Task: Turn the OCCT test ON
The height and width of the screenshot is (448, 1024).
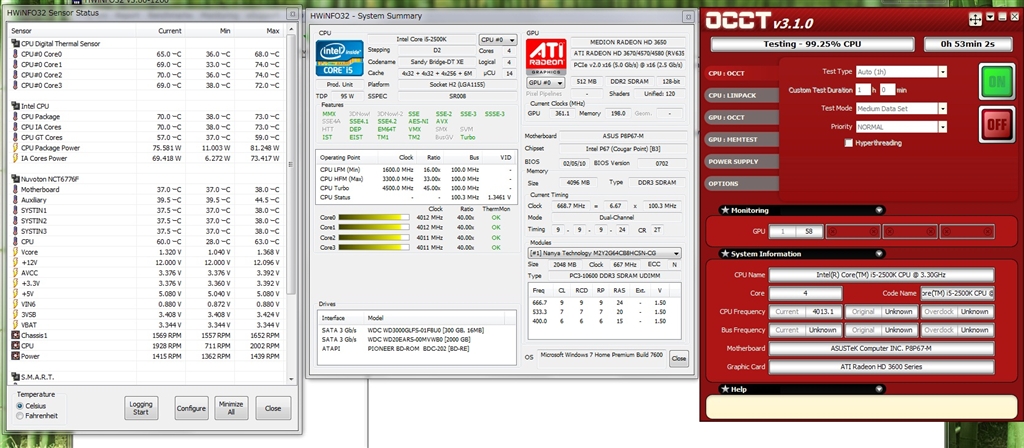Action: coord(997,82)
